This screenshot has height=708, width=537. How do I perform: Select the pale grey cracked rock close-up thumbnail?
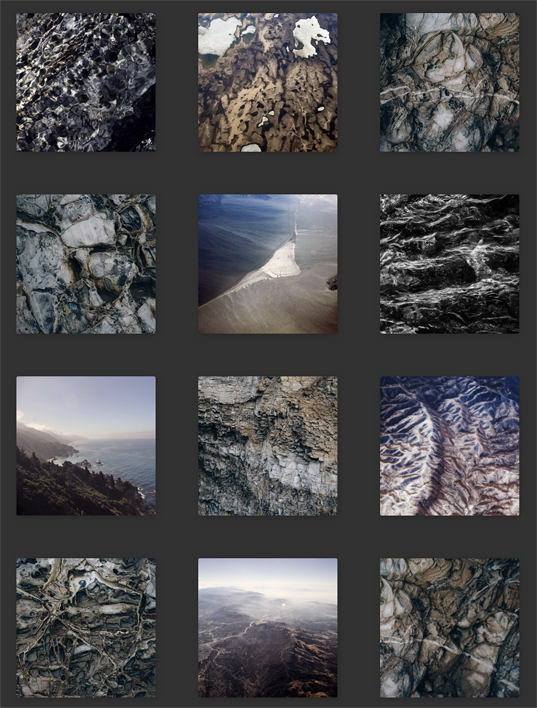pos(86,264)
